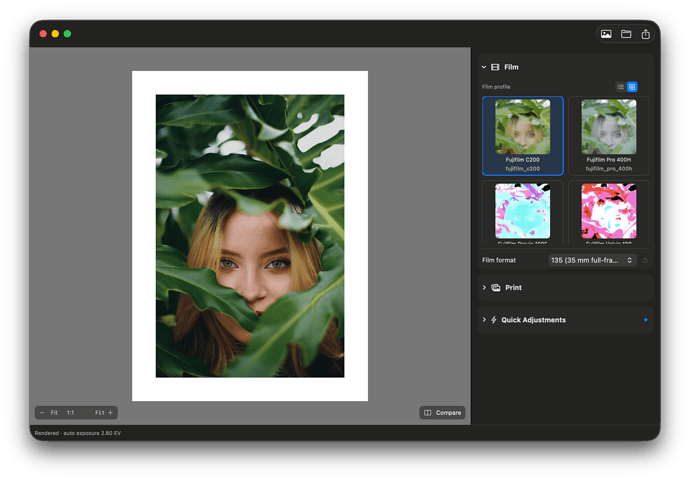Screen dimensions: 690x479
Task: Zoom in with the plus button
Action: coord(110,413)
